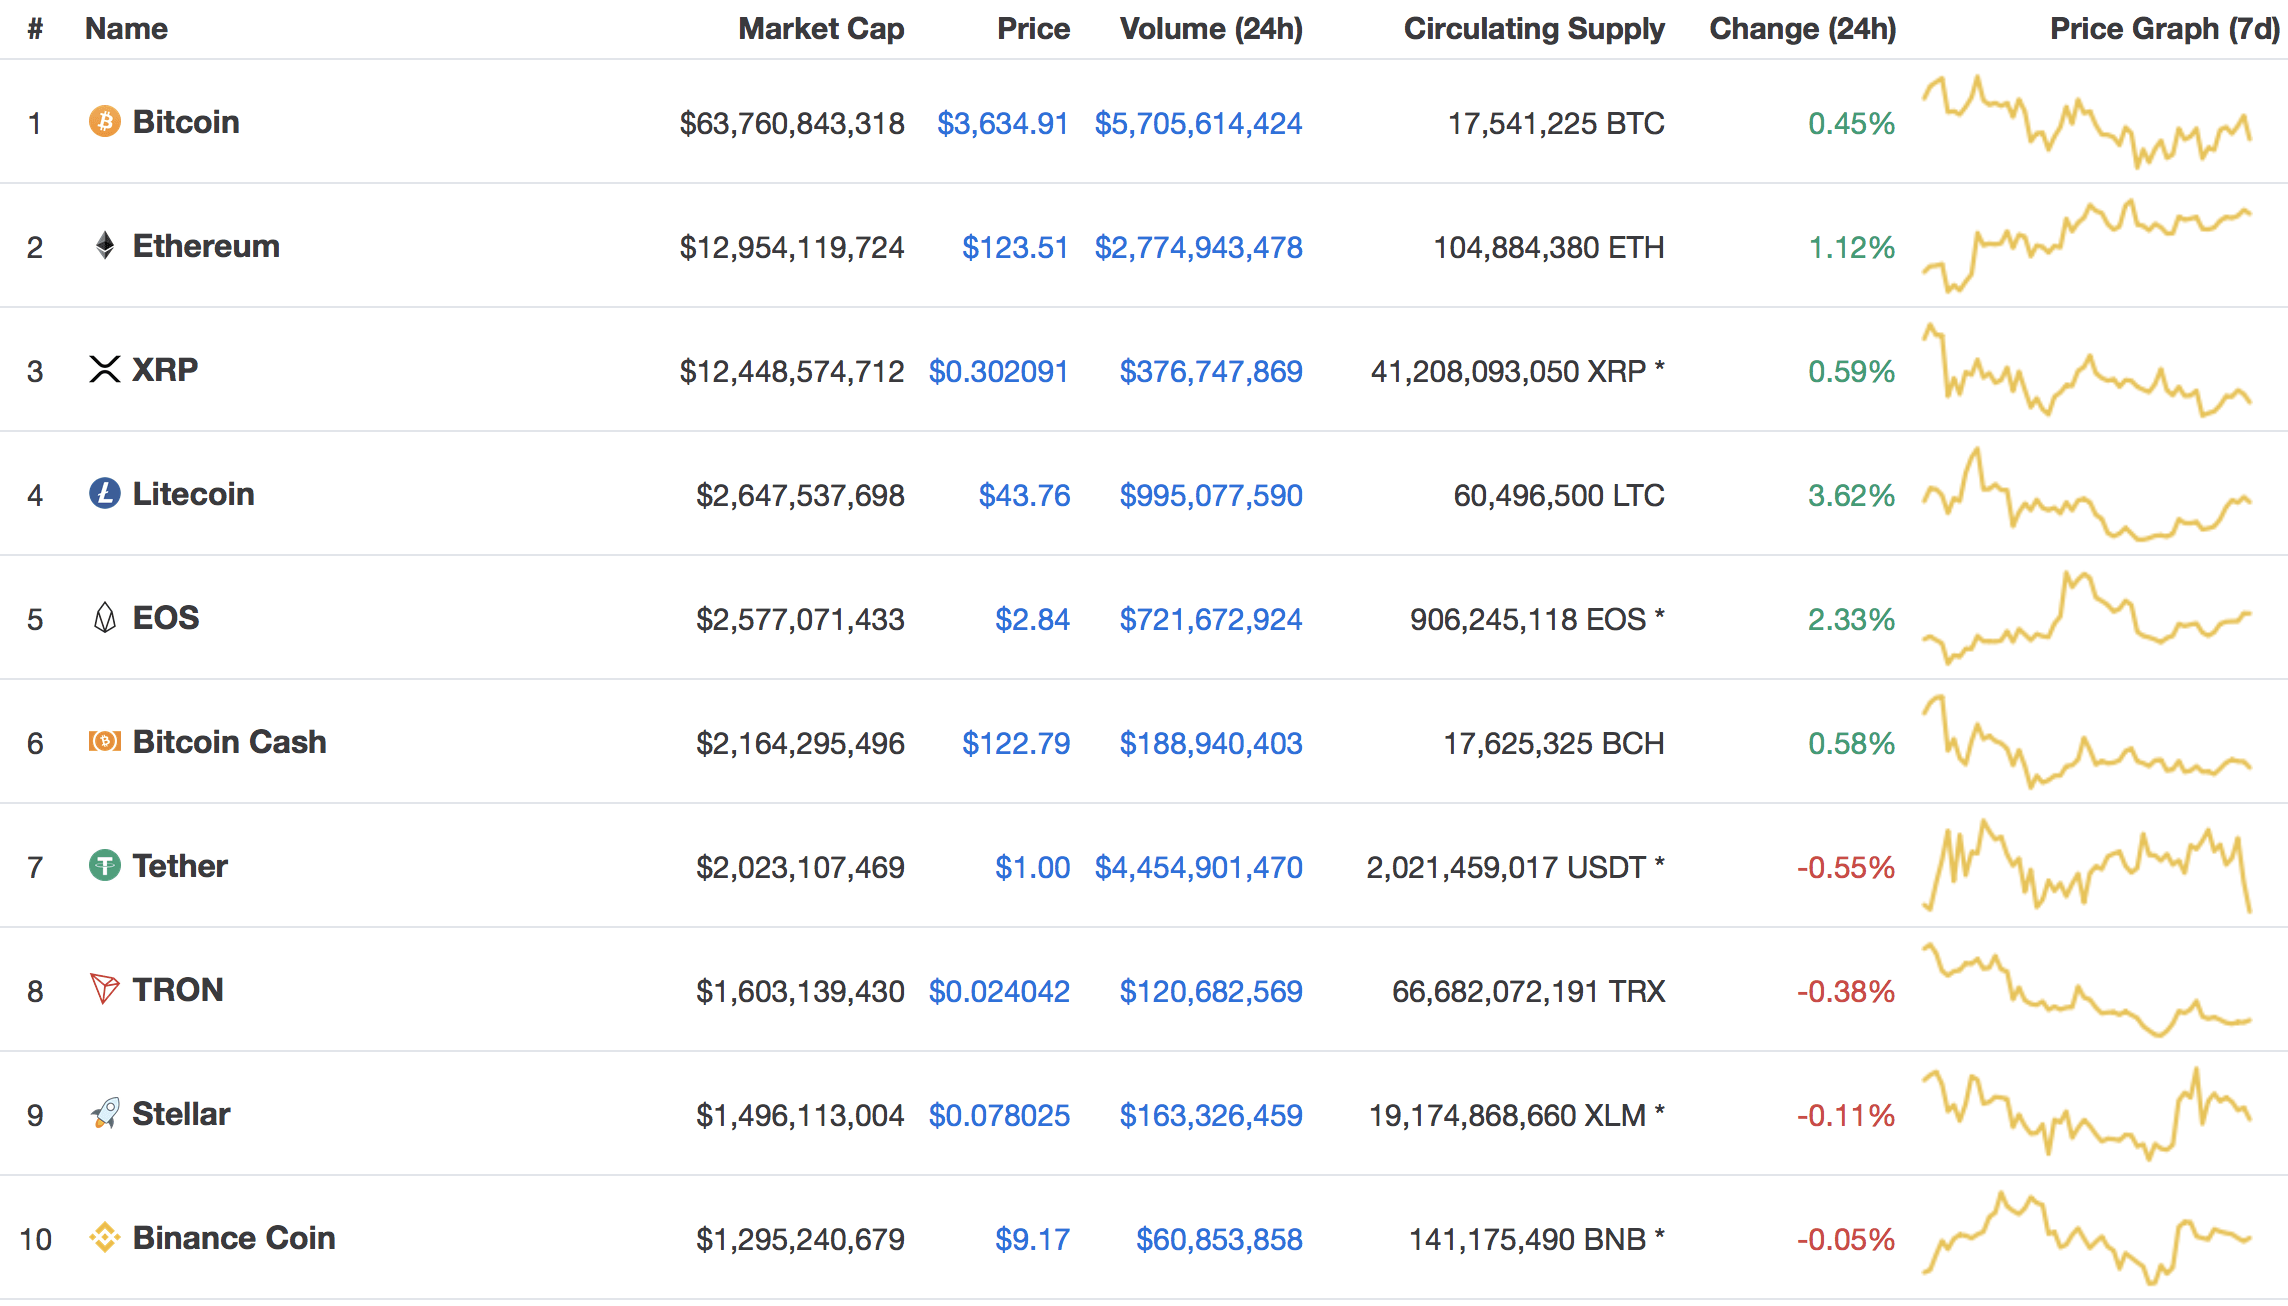Screen dimensions: 2288x1306
Task: Click Stellar's price $0.078025
Action: pyautogui.click(x=999, y=1115)
